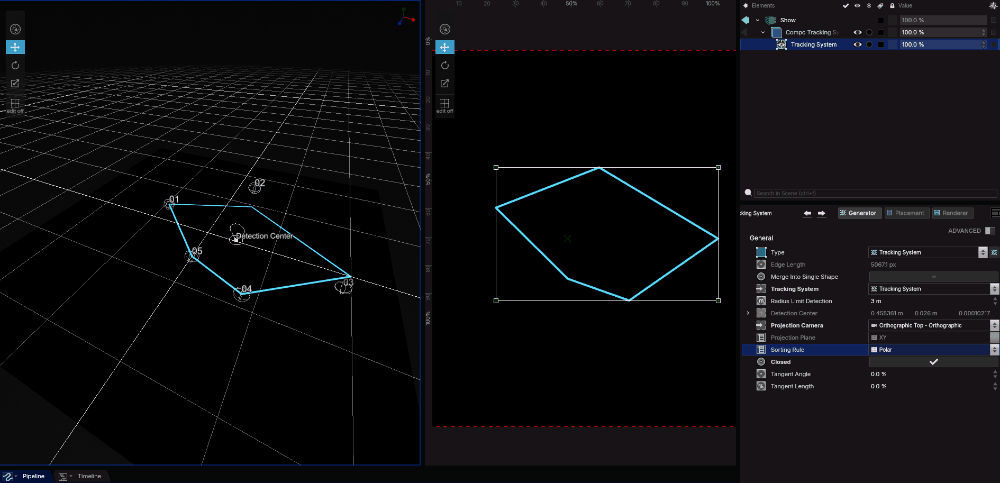Viewport: 1000px width, 483px height.
Task: Click the search magnifier icon in Elements panel
Action: pos(748,192)
